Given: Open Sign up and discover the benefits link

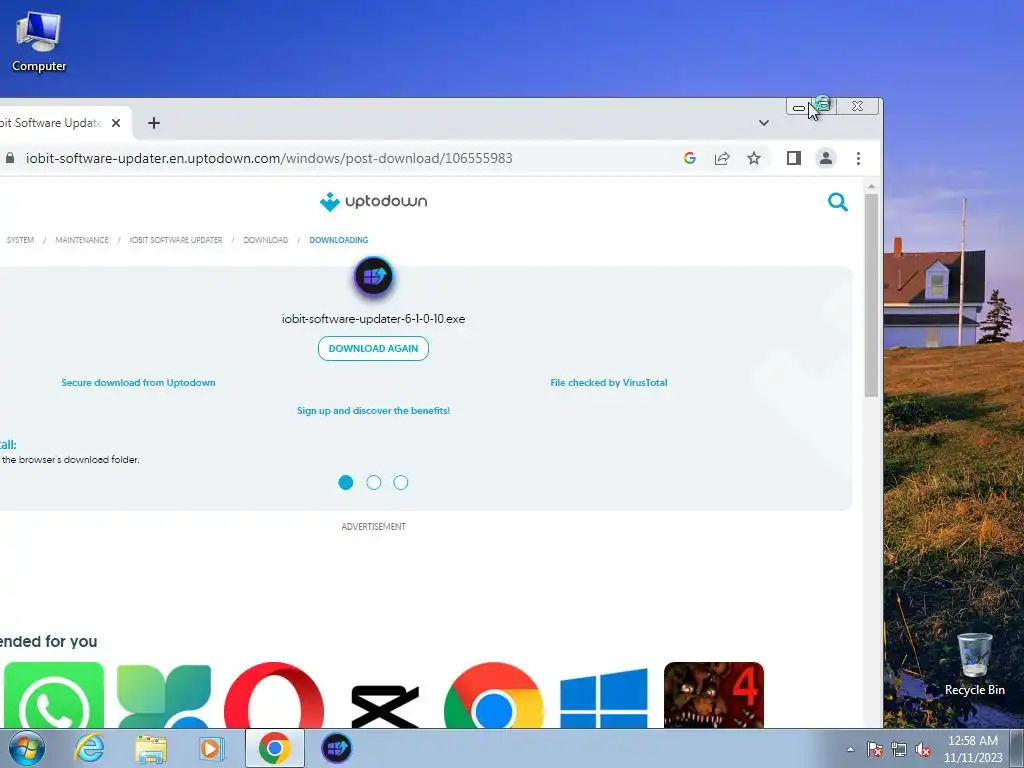Looking at the screenshot, I should (x=374, y=411).
